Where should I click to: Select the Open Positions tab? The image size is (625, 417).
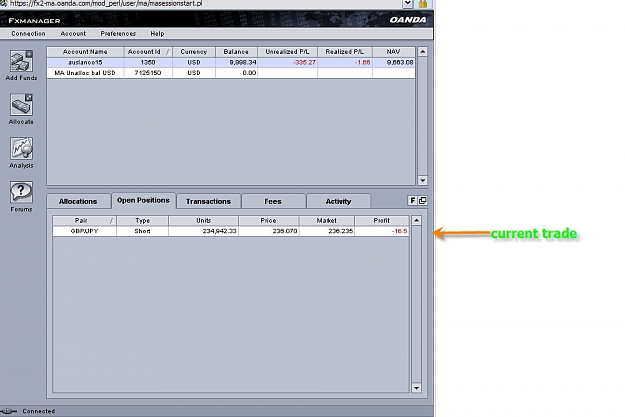pyautogui.click(x=143, y=200)
